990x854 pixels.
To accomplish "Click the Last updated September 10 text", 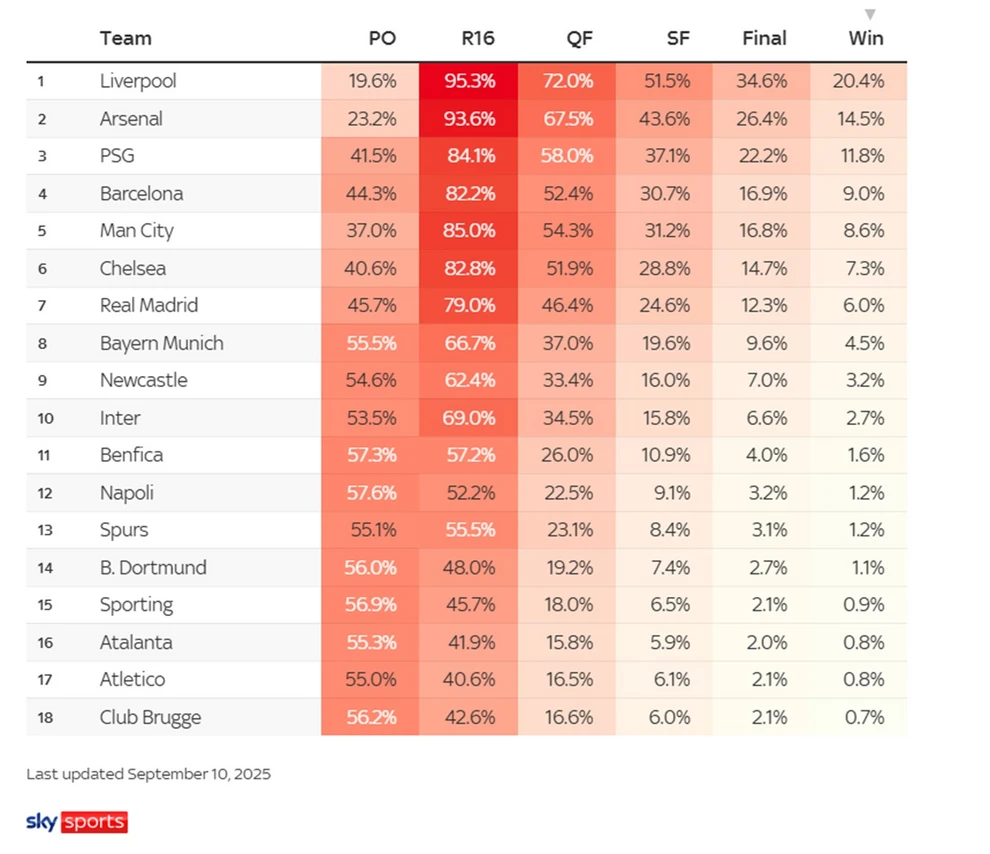I will pyautogui.click(x=148, y=774).
